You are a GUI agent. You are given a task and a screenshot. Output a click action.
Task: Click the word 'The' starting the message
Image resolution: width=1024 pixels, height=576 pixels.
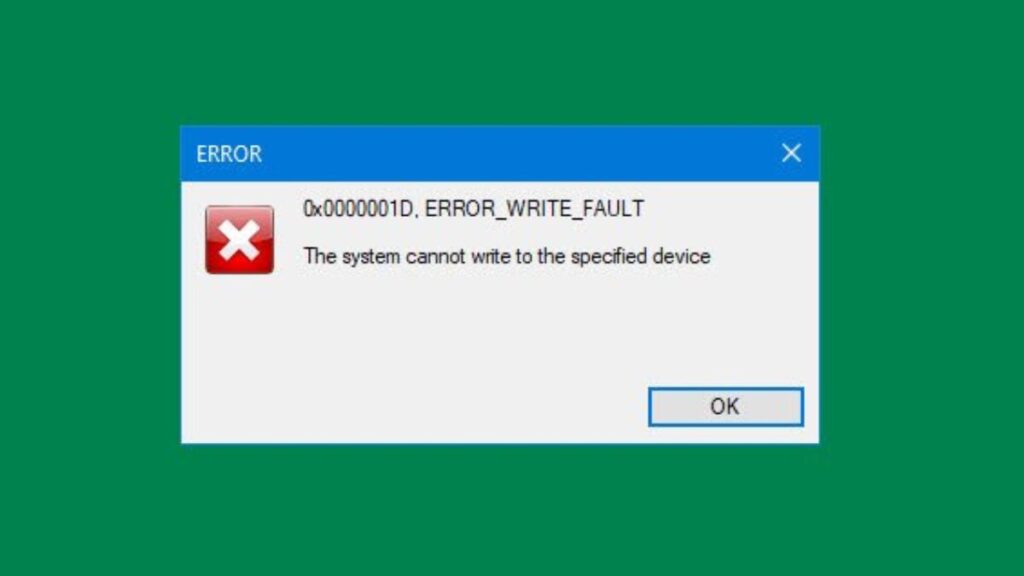320,256
